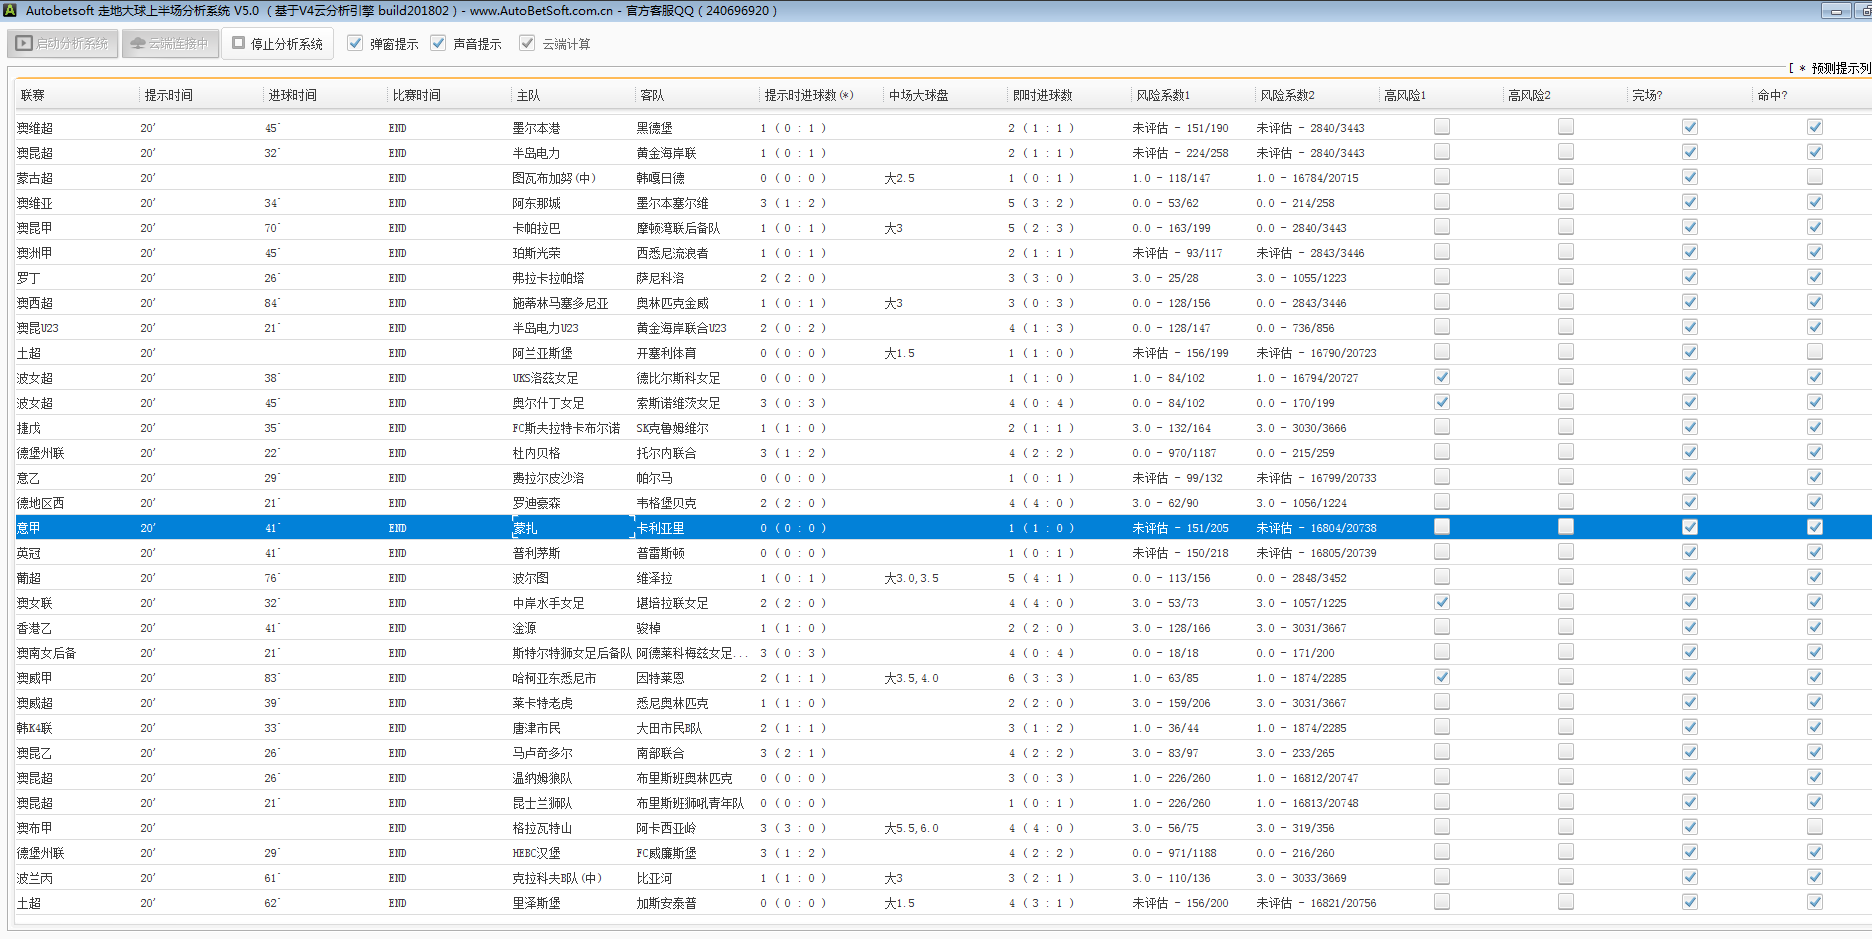Disable the 声音提示 checkbox
1872x939 pixels.
[438, 43]
